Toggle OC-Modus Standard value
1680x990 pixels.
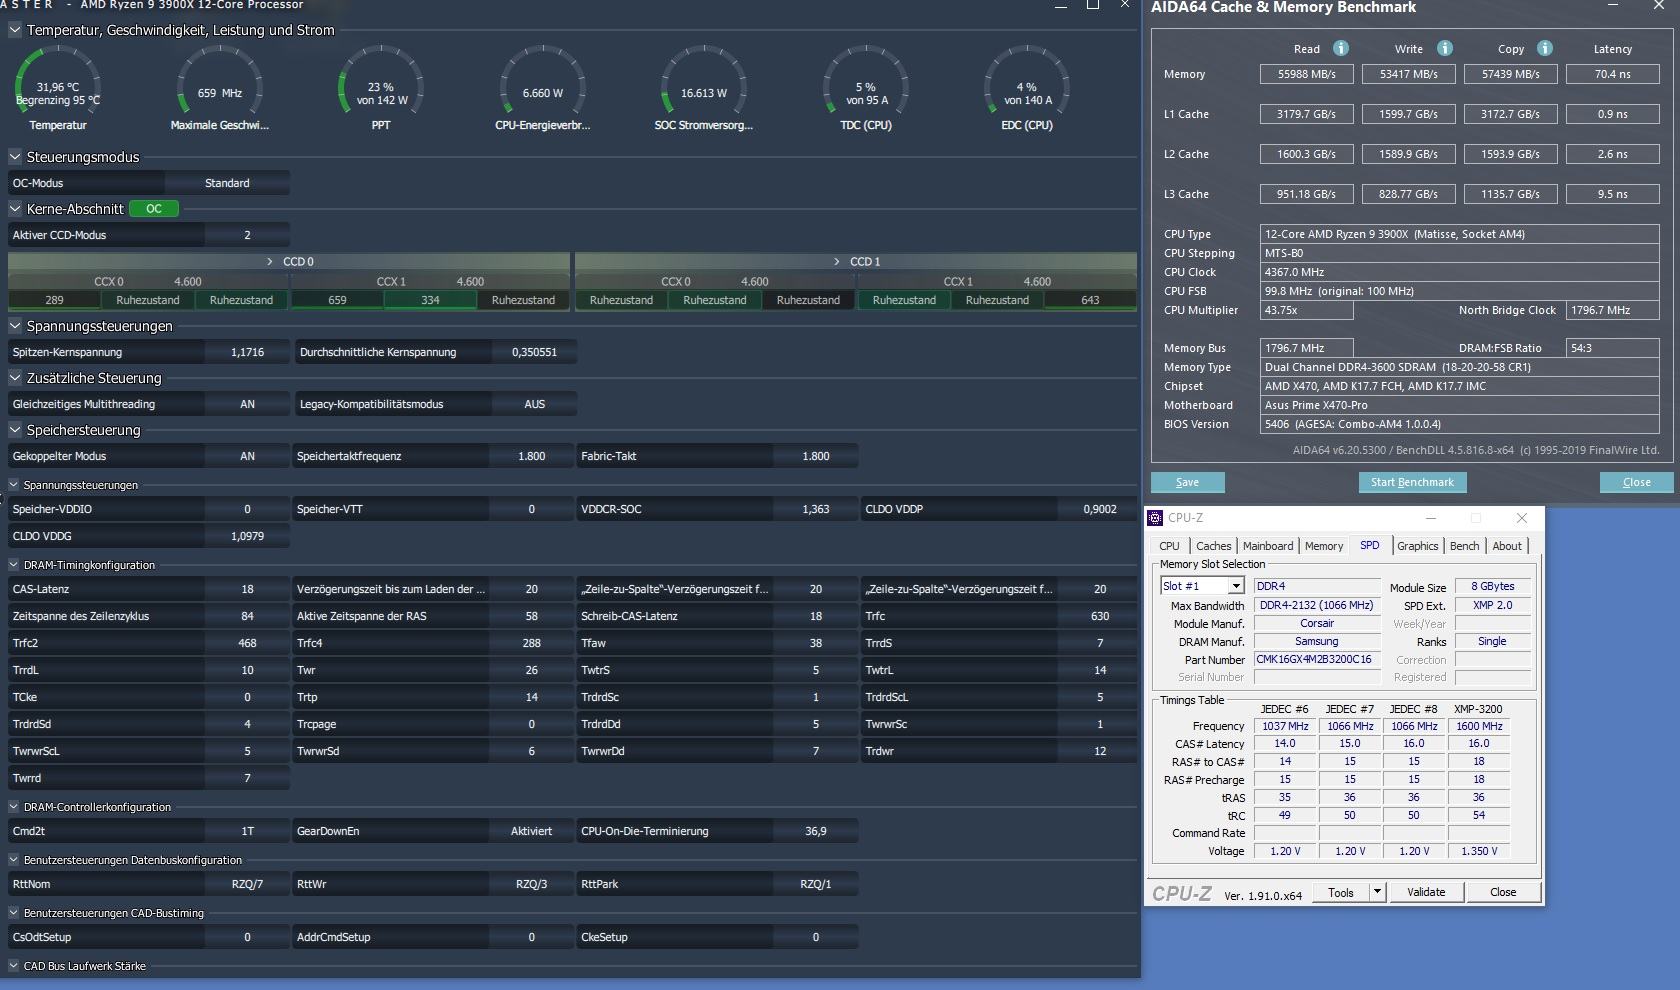[x=227, y=183]
